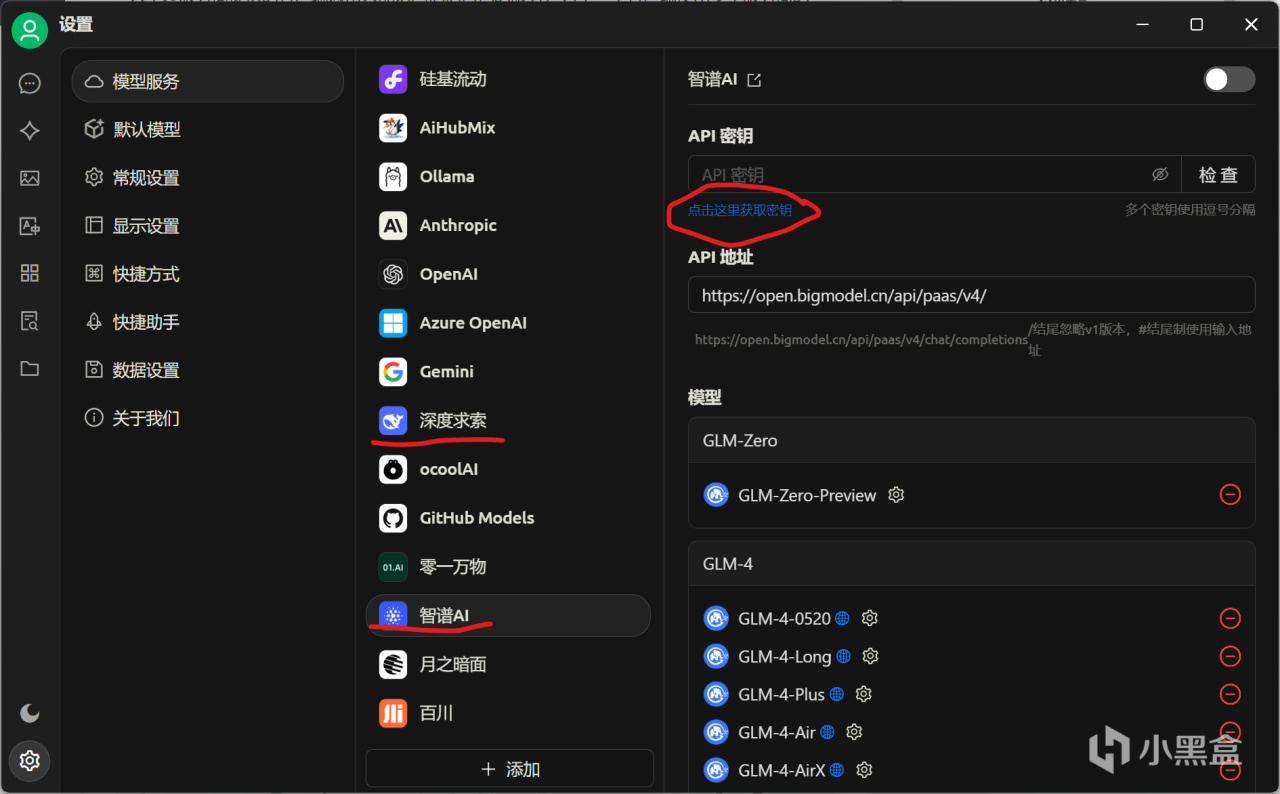Open 显示设置 settings section

[x=208, y=225]
